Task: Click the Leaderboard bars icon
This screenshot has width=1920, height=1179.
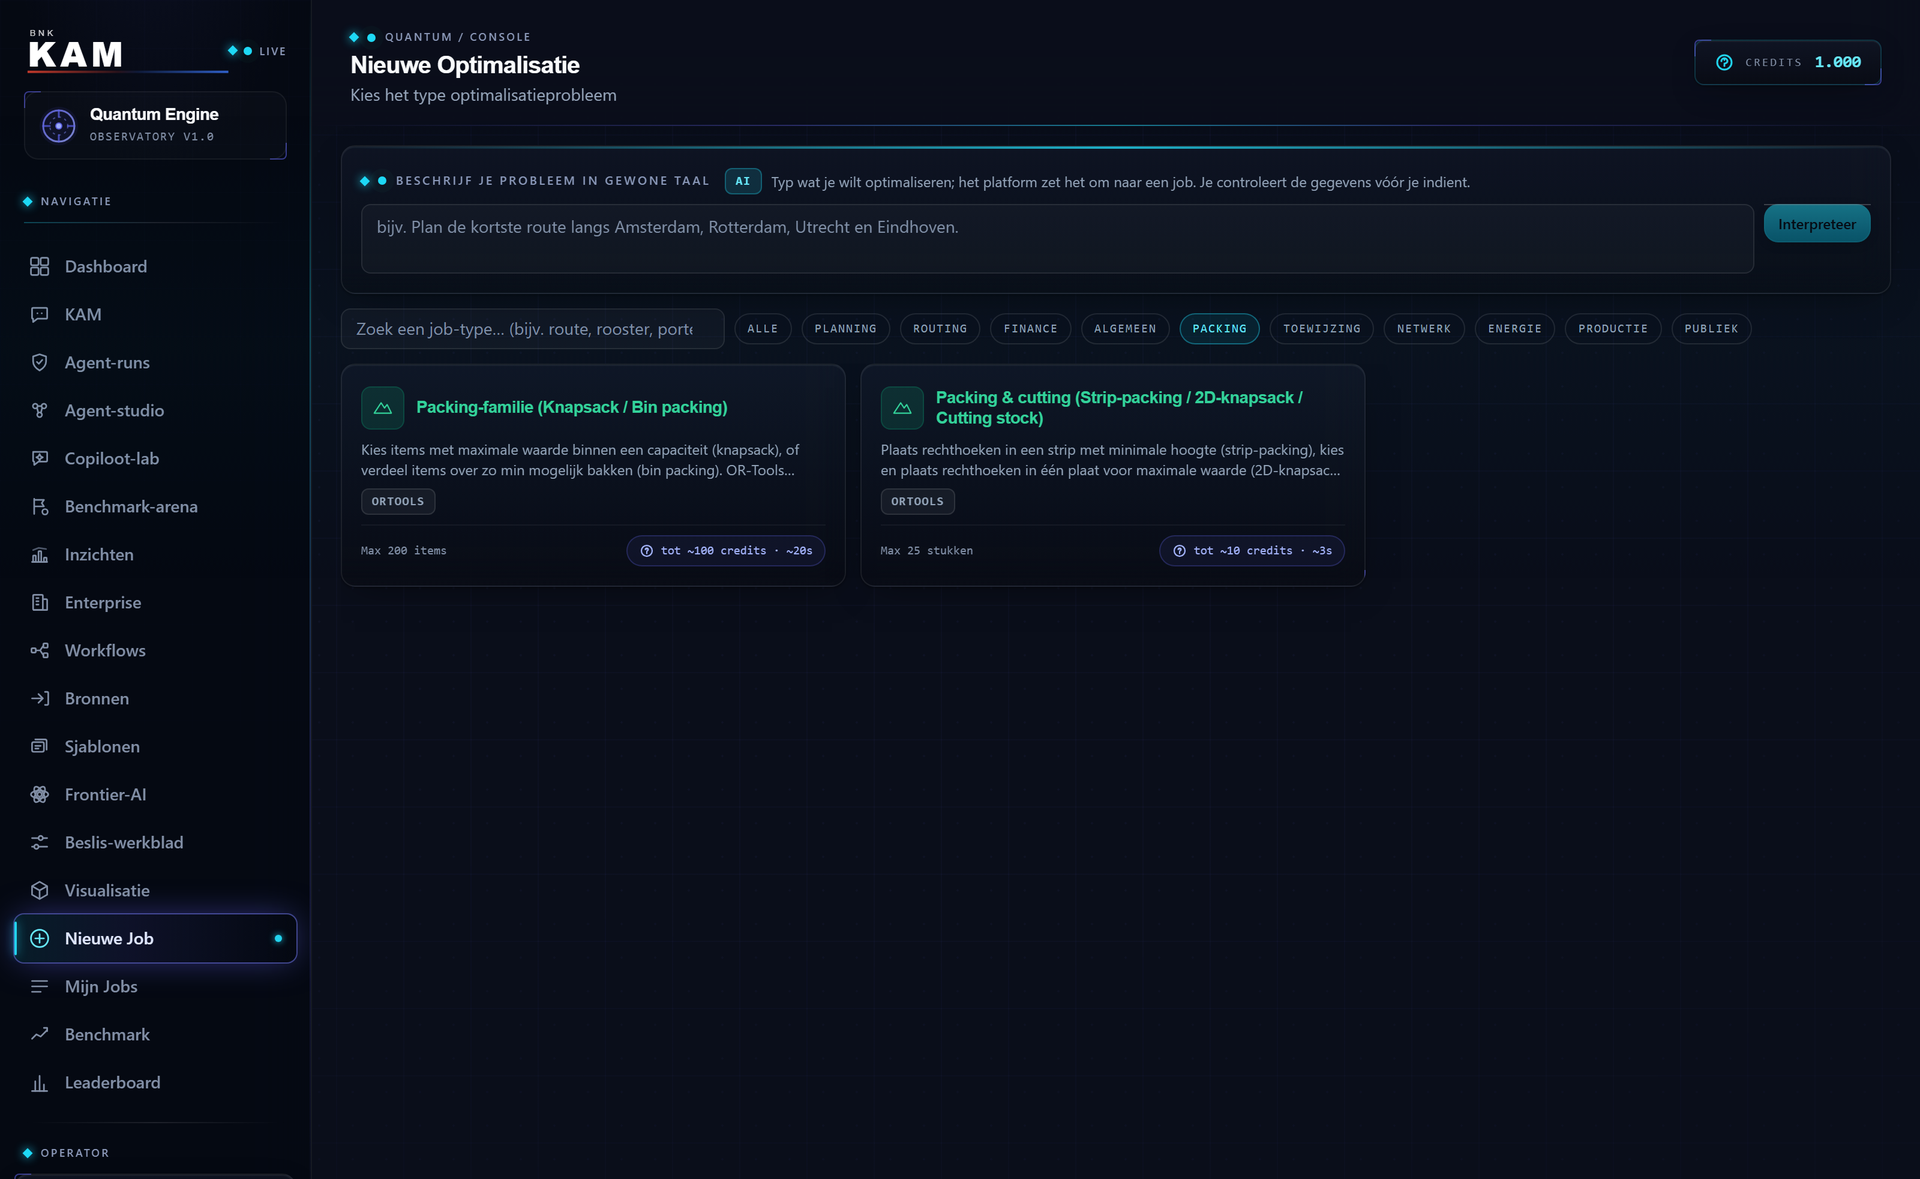Action: point(39,1082)
